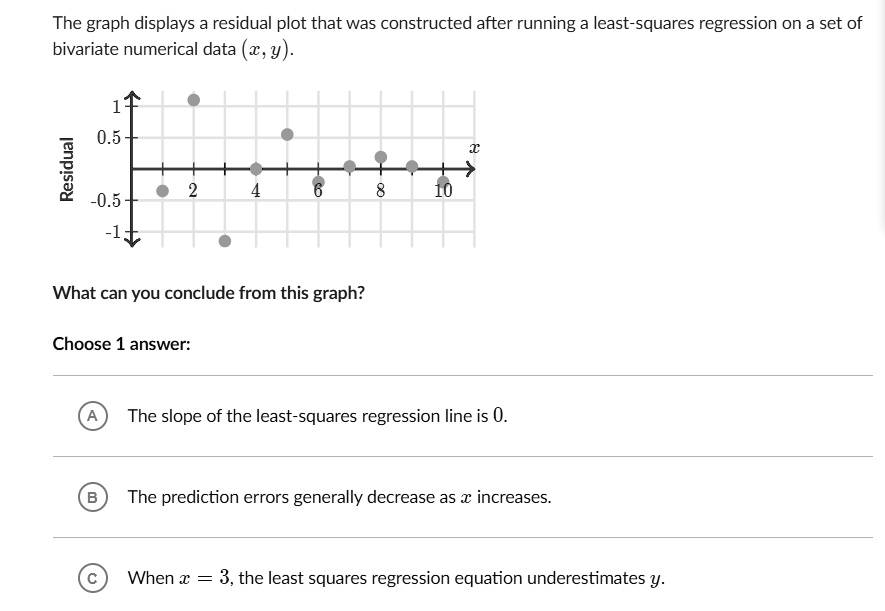Click the gridline intersection at x = 6
Screen dimensions: 885x611
pos(317,167)
